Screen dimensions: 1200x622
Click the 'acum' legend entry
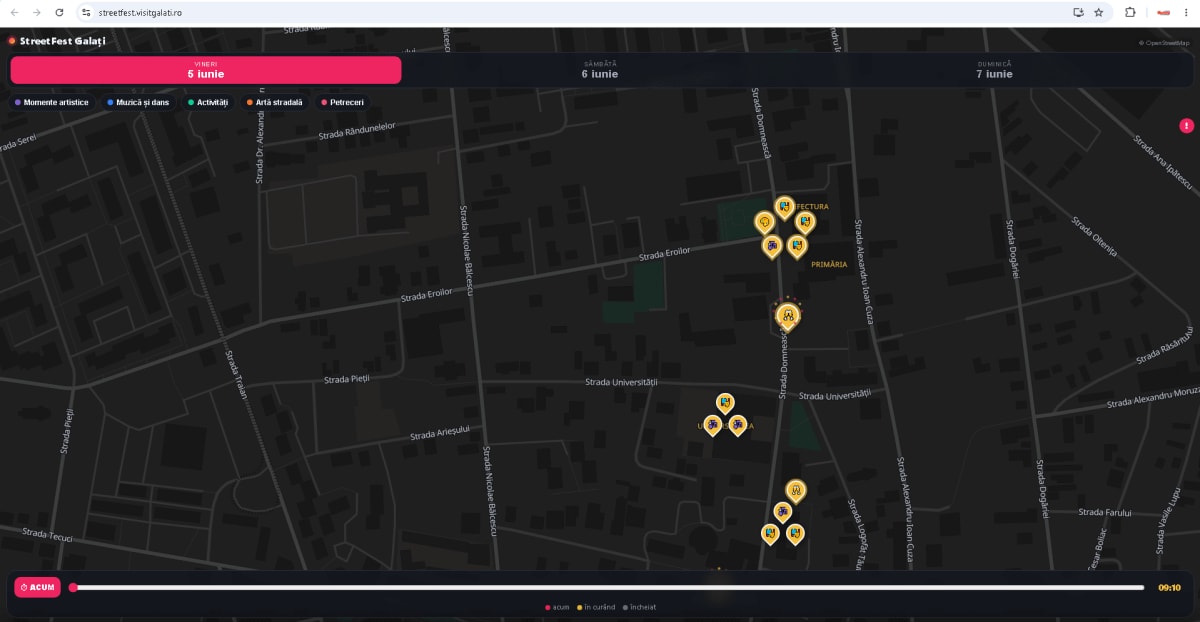(557, 607)
